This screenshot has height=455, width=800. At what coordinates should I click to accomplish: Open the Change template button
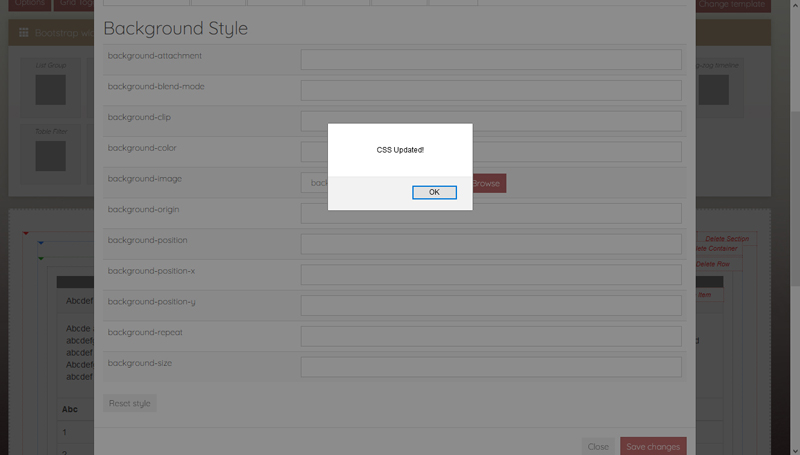point(732,5)
